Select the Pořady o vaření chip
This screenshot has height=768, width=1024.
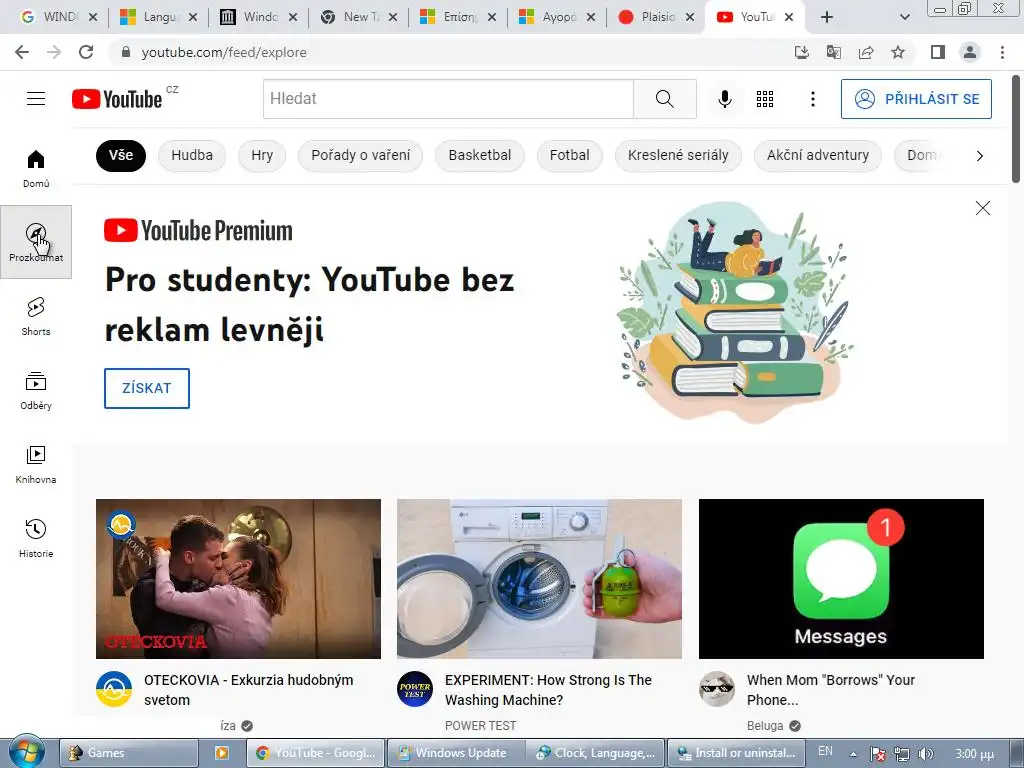tap(360, 155)
